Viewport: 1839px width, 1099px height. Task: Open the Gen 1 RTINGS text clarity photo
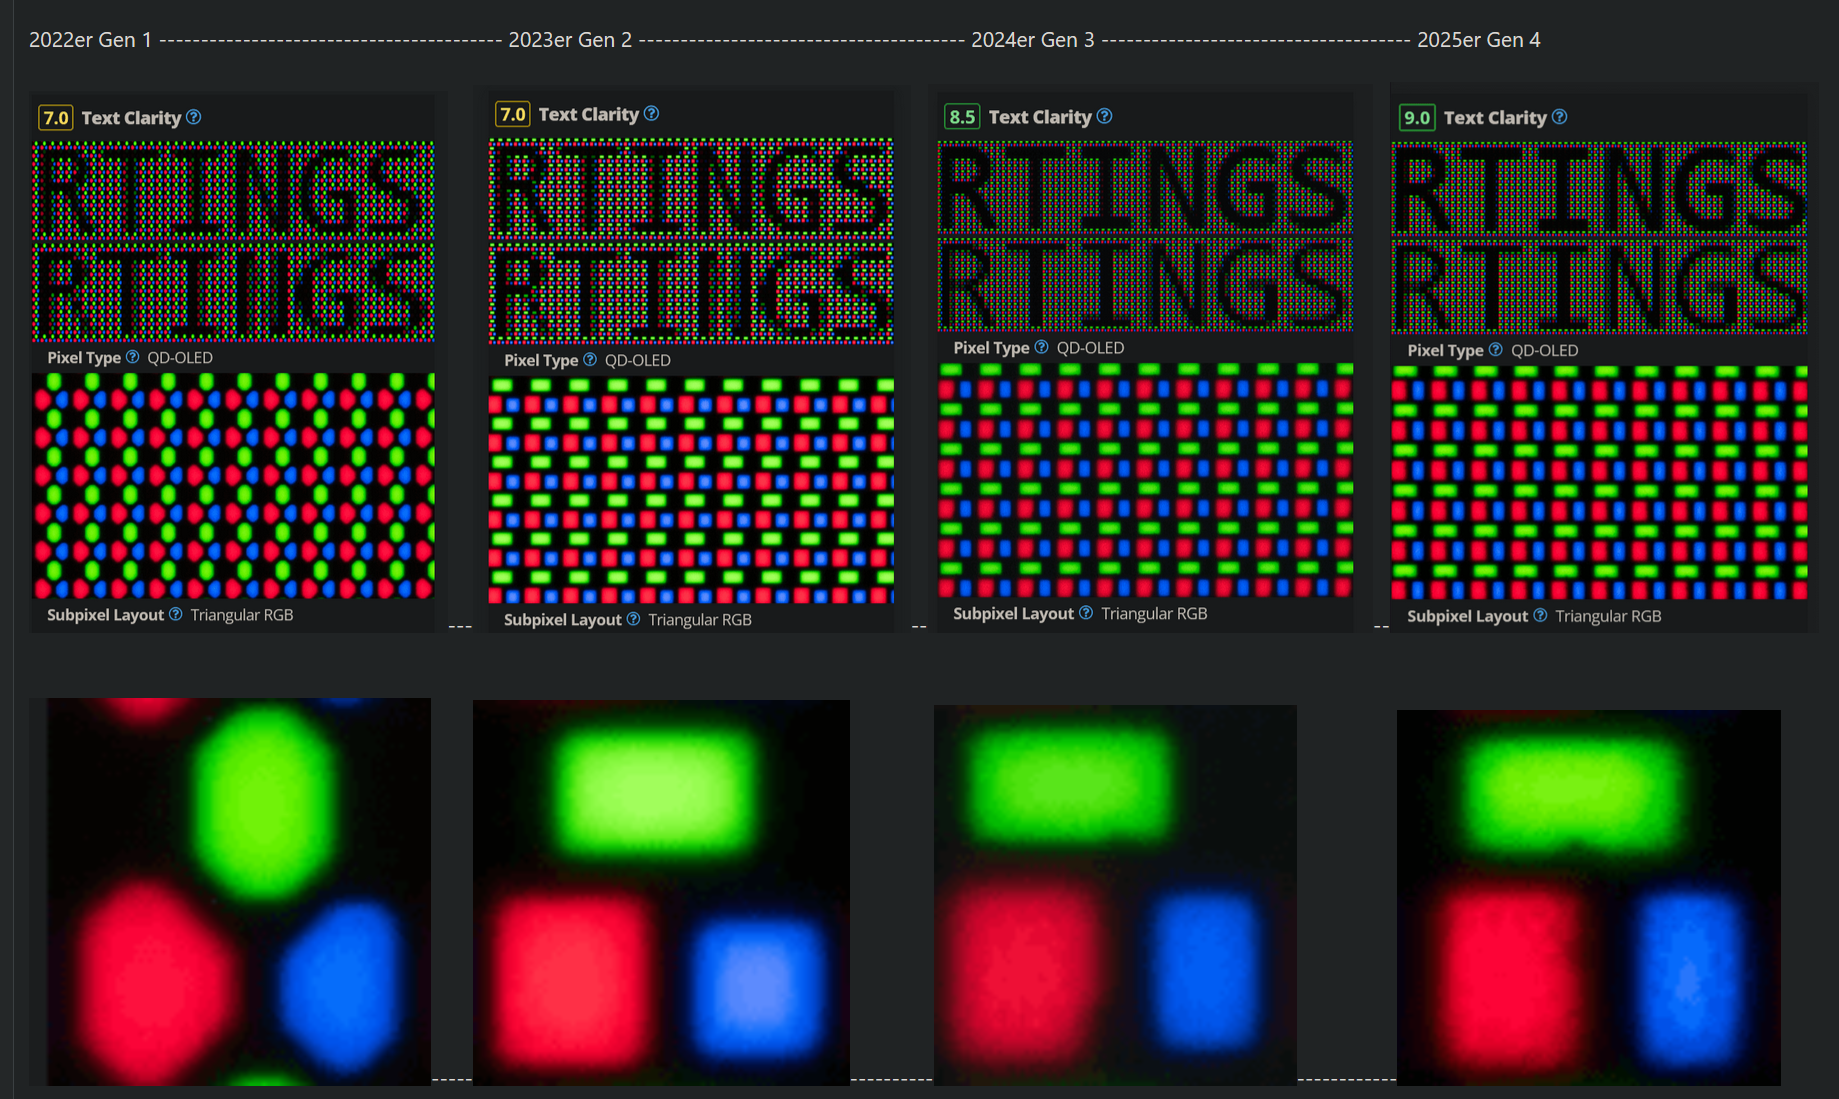point(233,241)
